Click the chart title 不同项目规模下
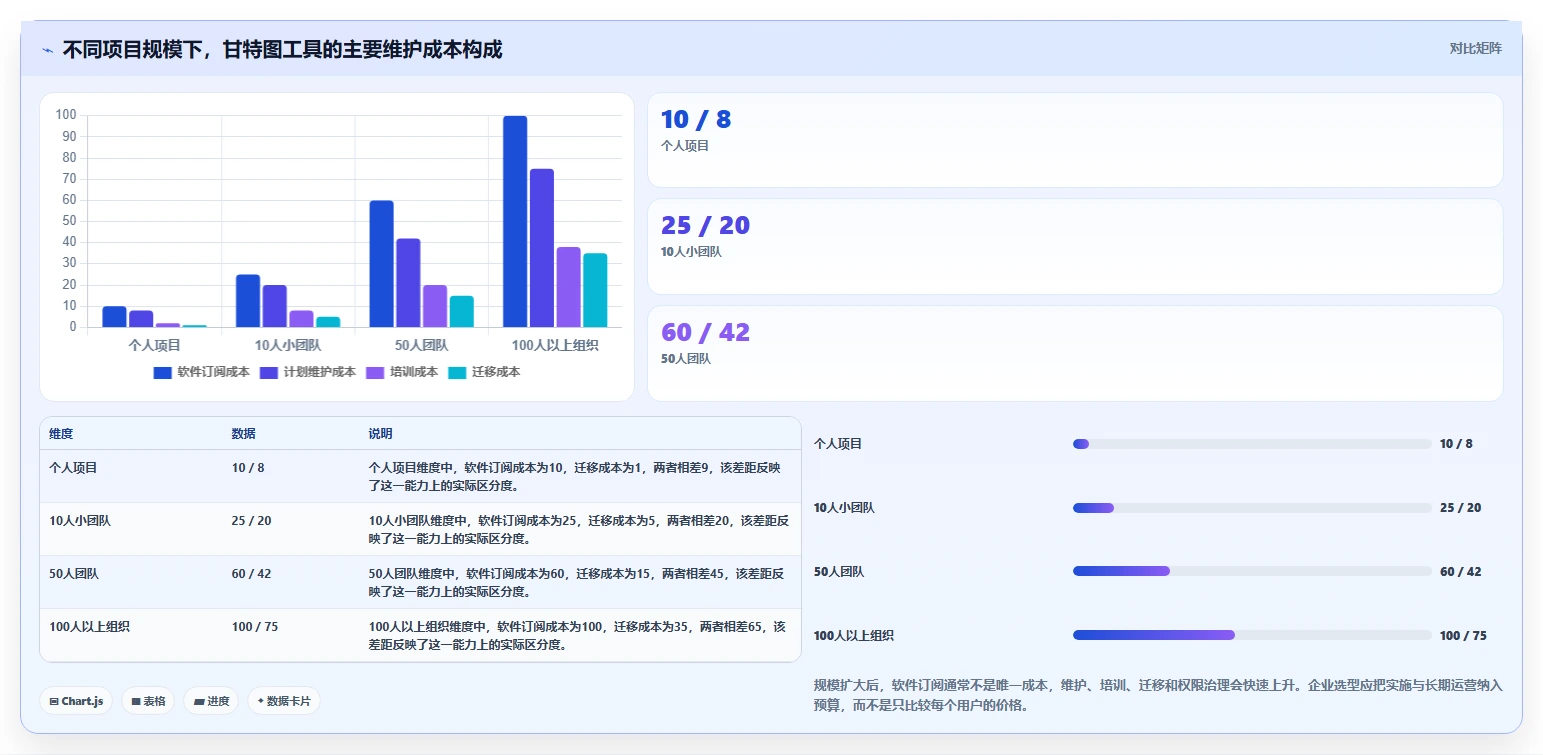This screenshot has width=1543, height=755. [x=282, y=49]
